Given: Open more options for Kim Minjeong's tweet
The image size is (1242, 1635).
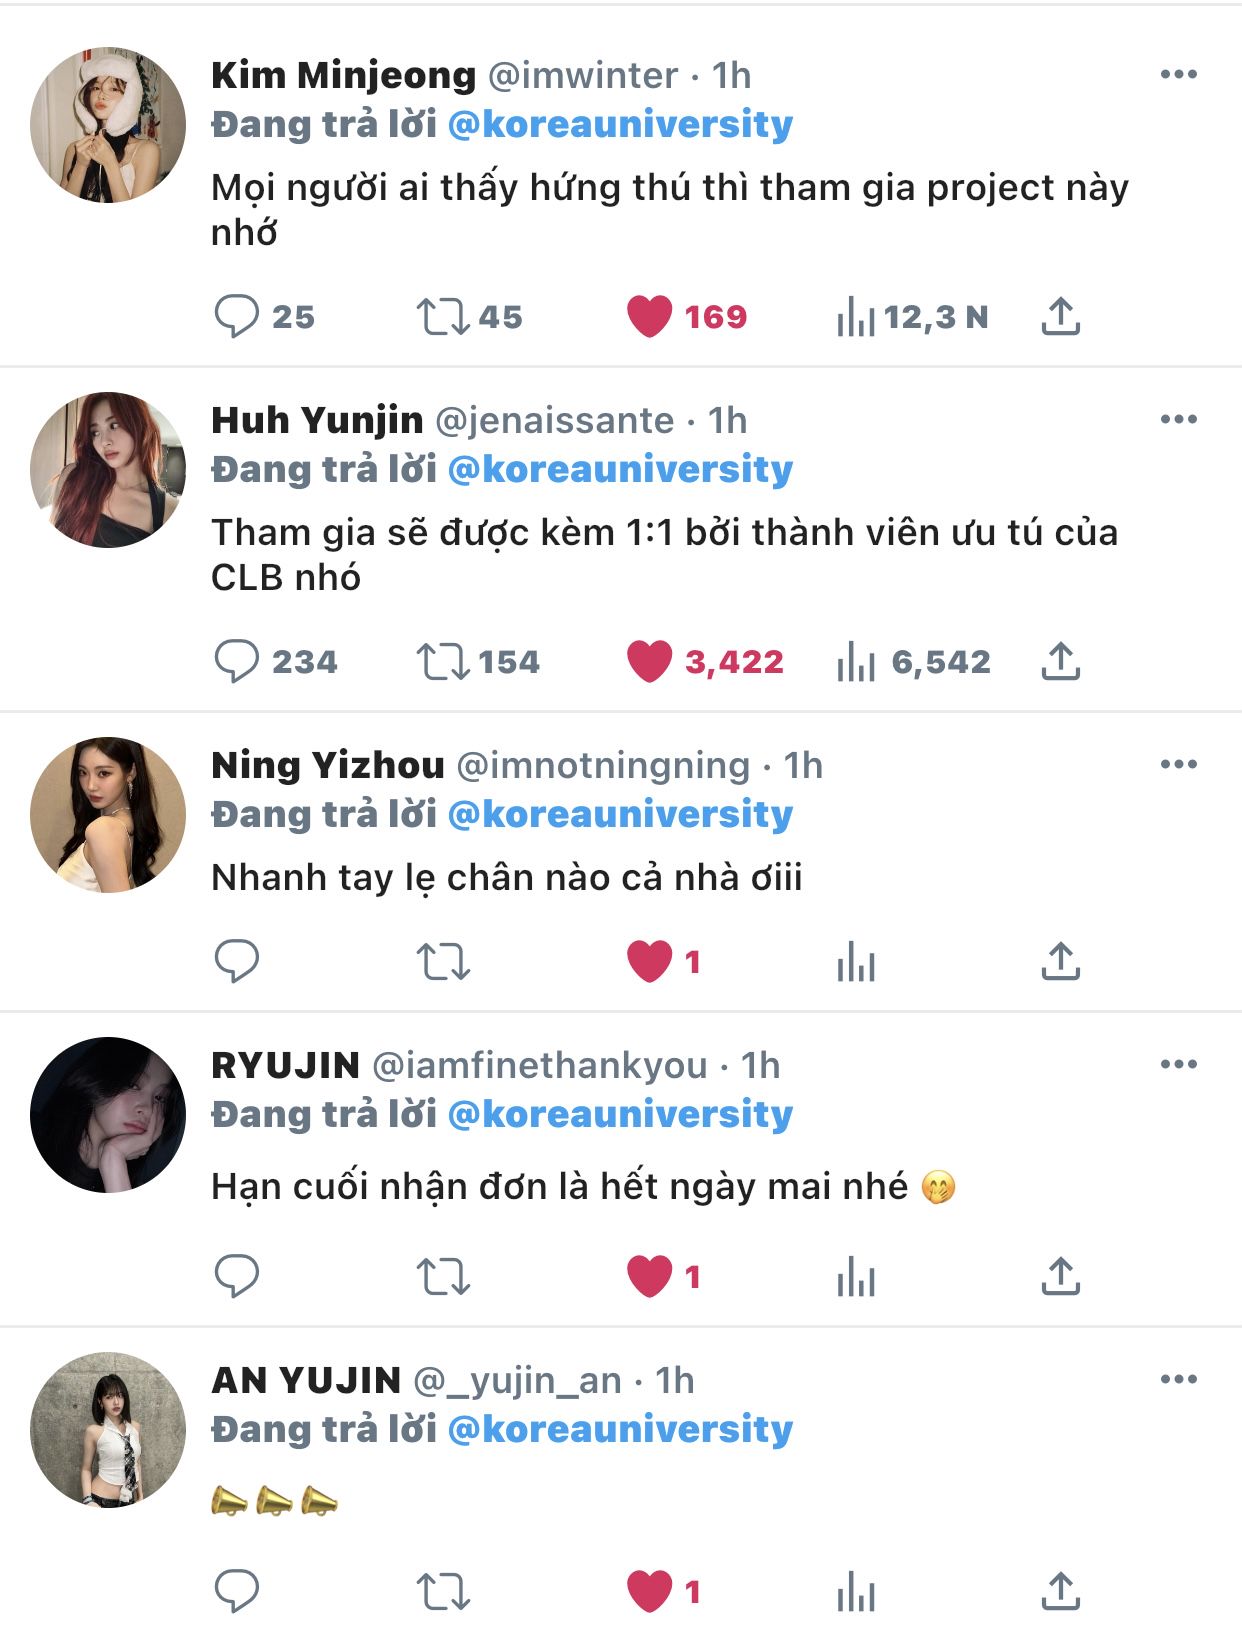Looking at the screenshot, I should pyautogui.click(x=1179, y=74).
